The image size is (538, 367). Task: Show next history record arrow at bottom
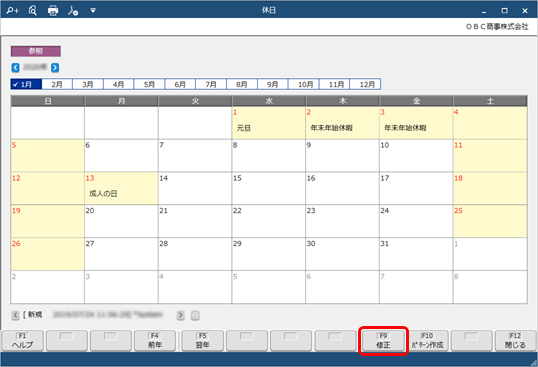click(x=180, y=315)
